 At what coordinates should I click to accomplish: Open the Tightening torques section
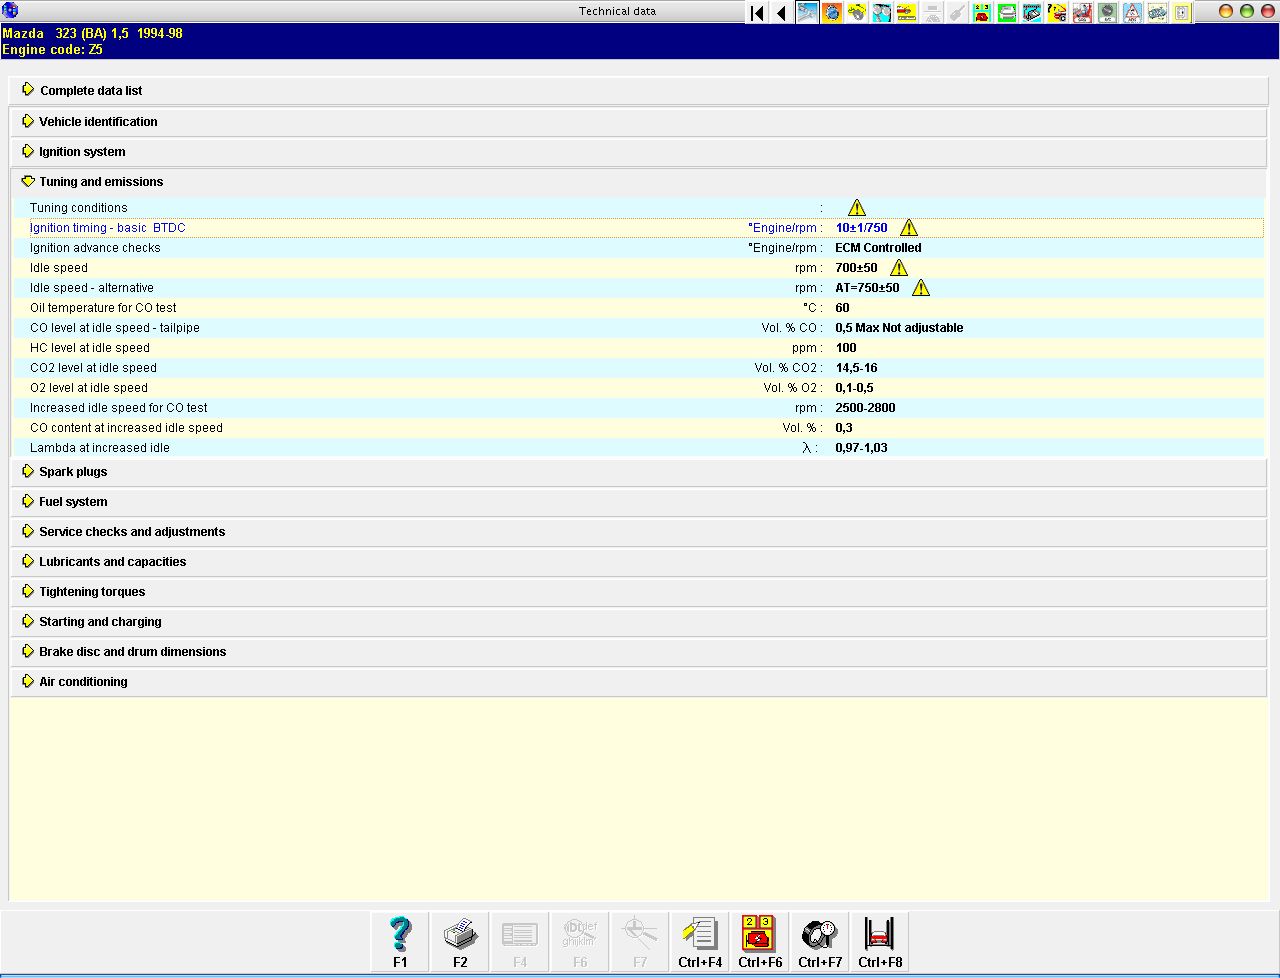click(92, 592)
